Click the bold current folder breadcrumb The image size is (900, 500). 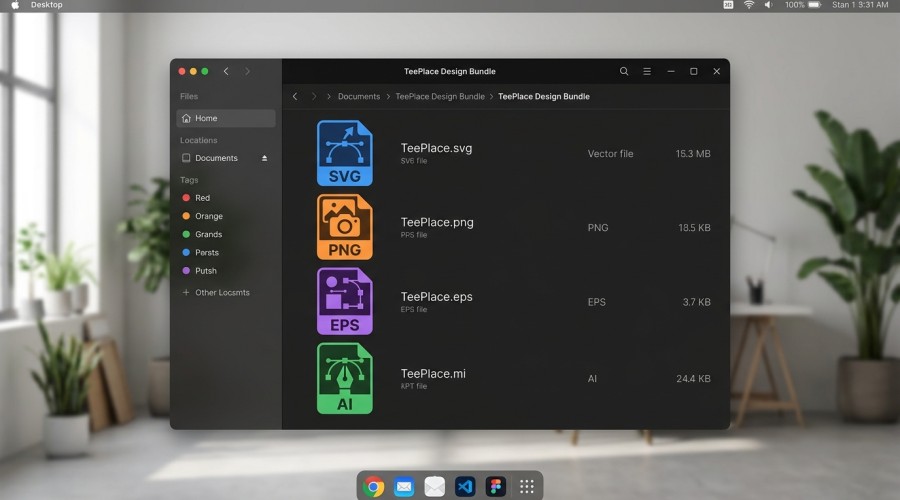pyautogui.click(x=544, y=96)
